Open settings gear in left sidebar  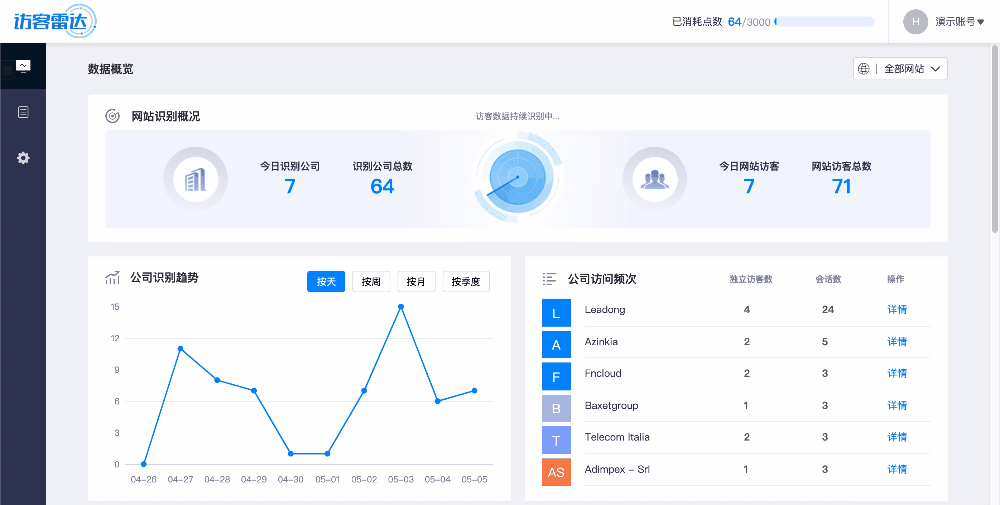23,158
